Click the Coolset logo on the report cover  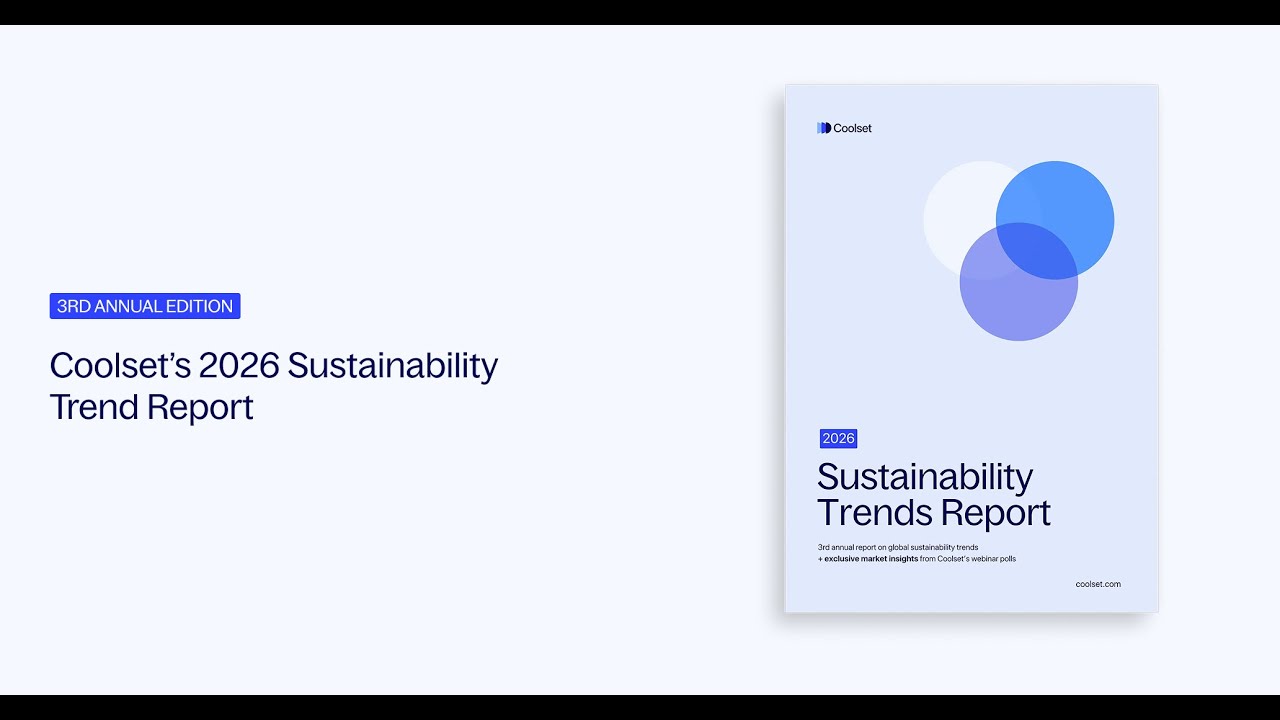(x=844, y=128)
